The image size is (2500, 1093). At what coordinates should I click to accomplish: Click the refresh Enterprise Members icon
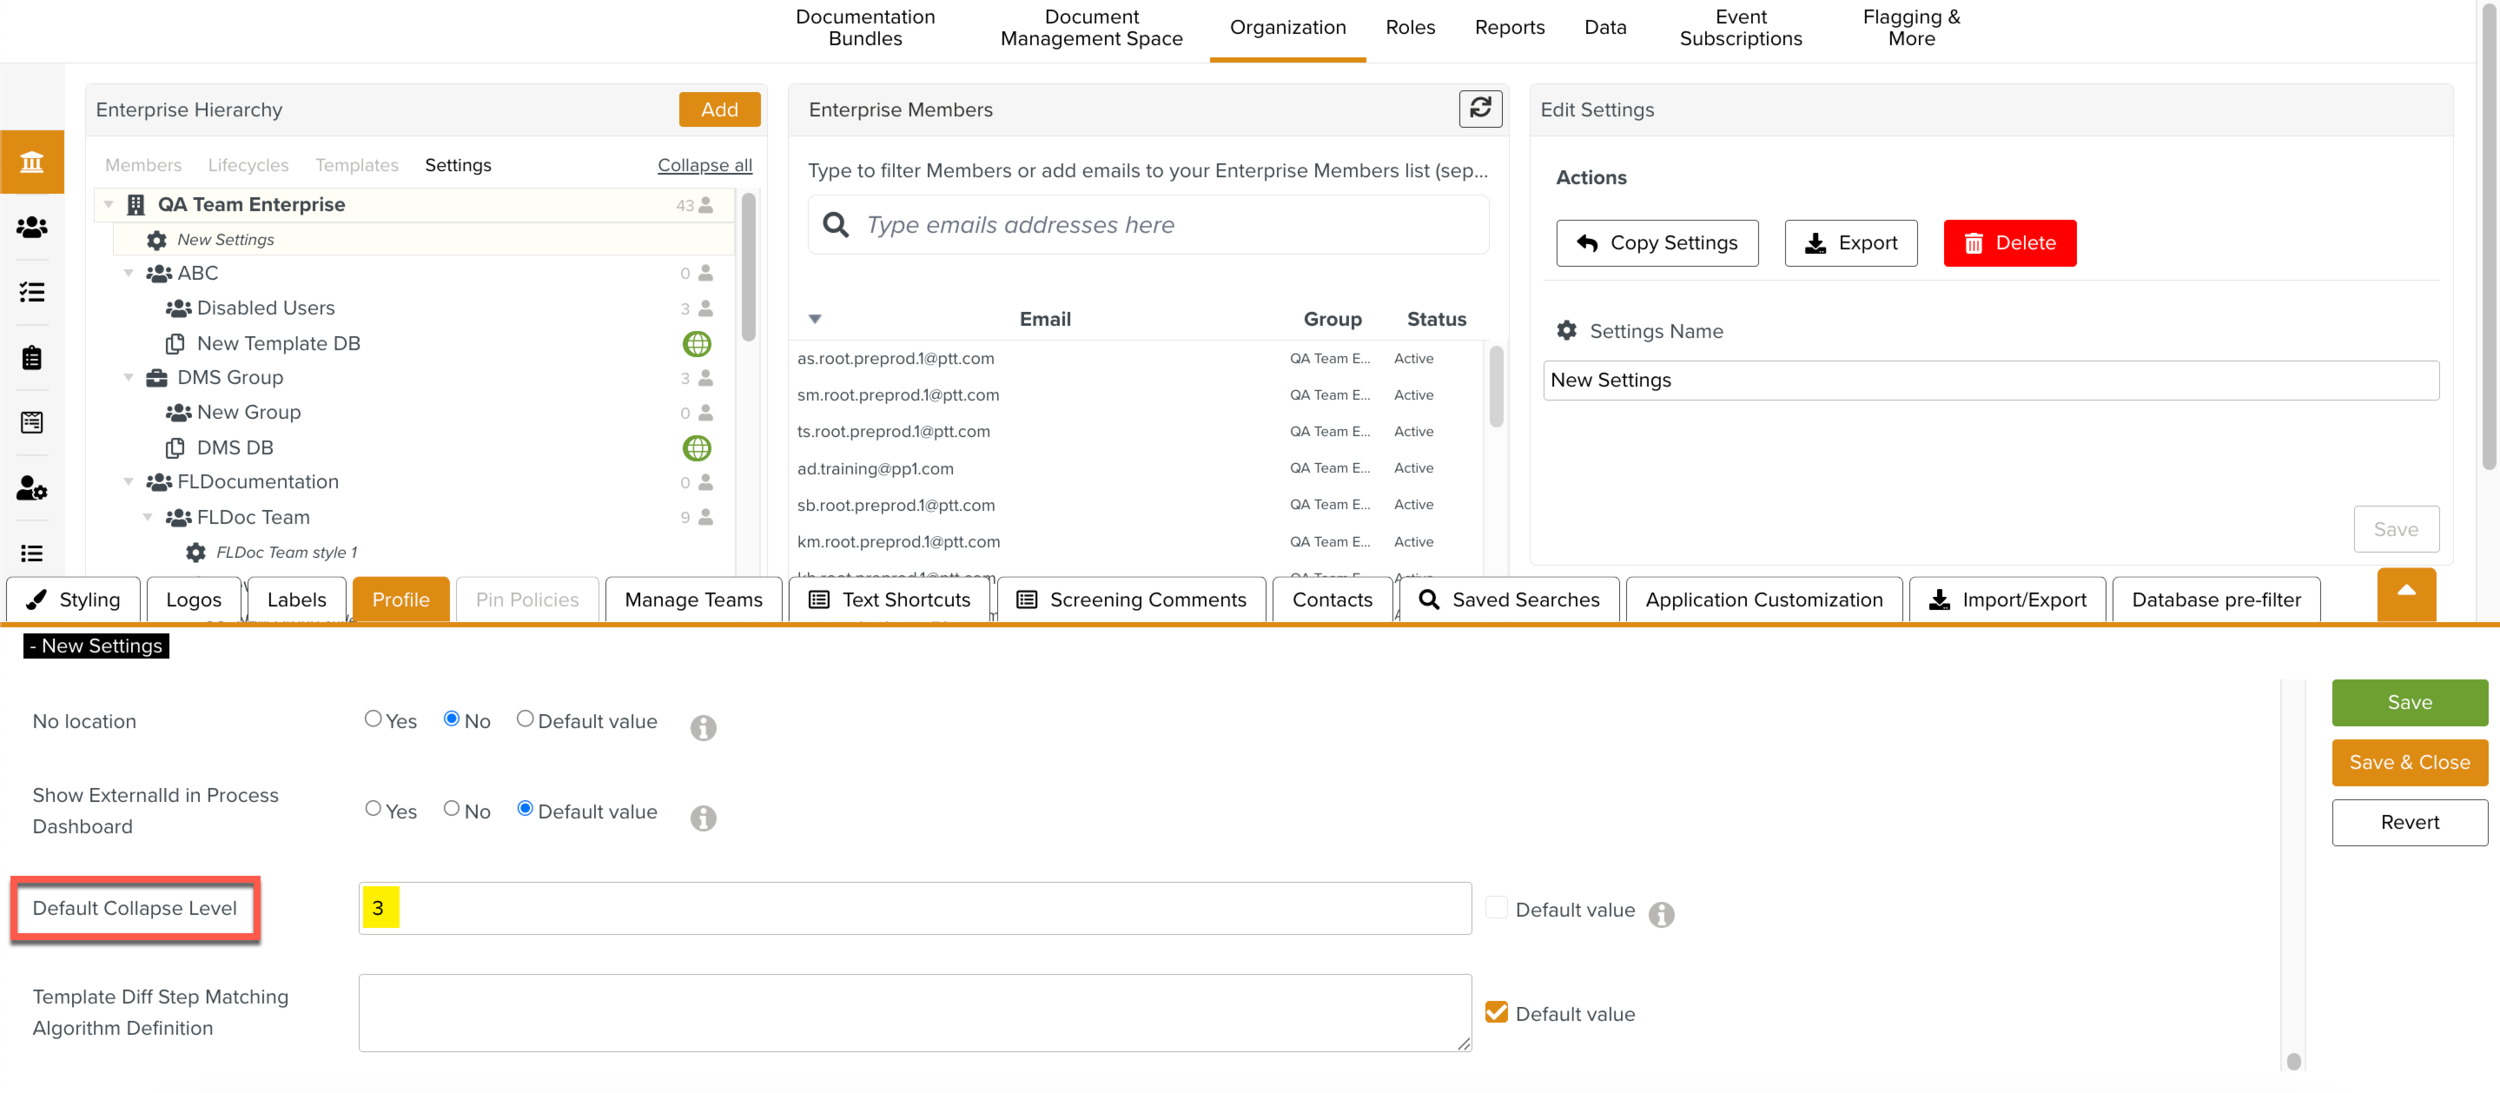pos(1480,108)
